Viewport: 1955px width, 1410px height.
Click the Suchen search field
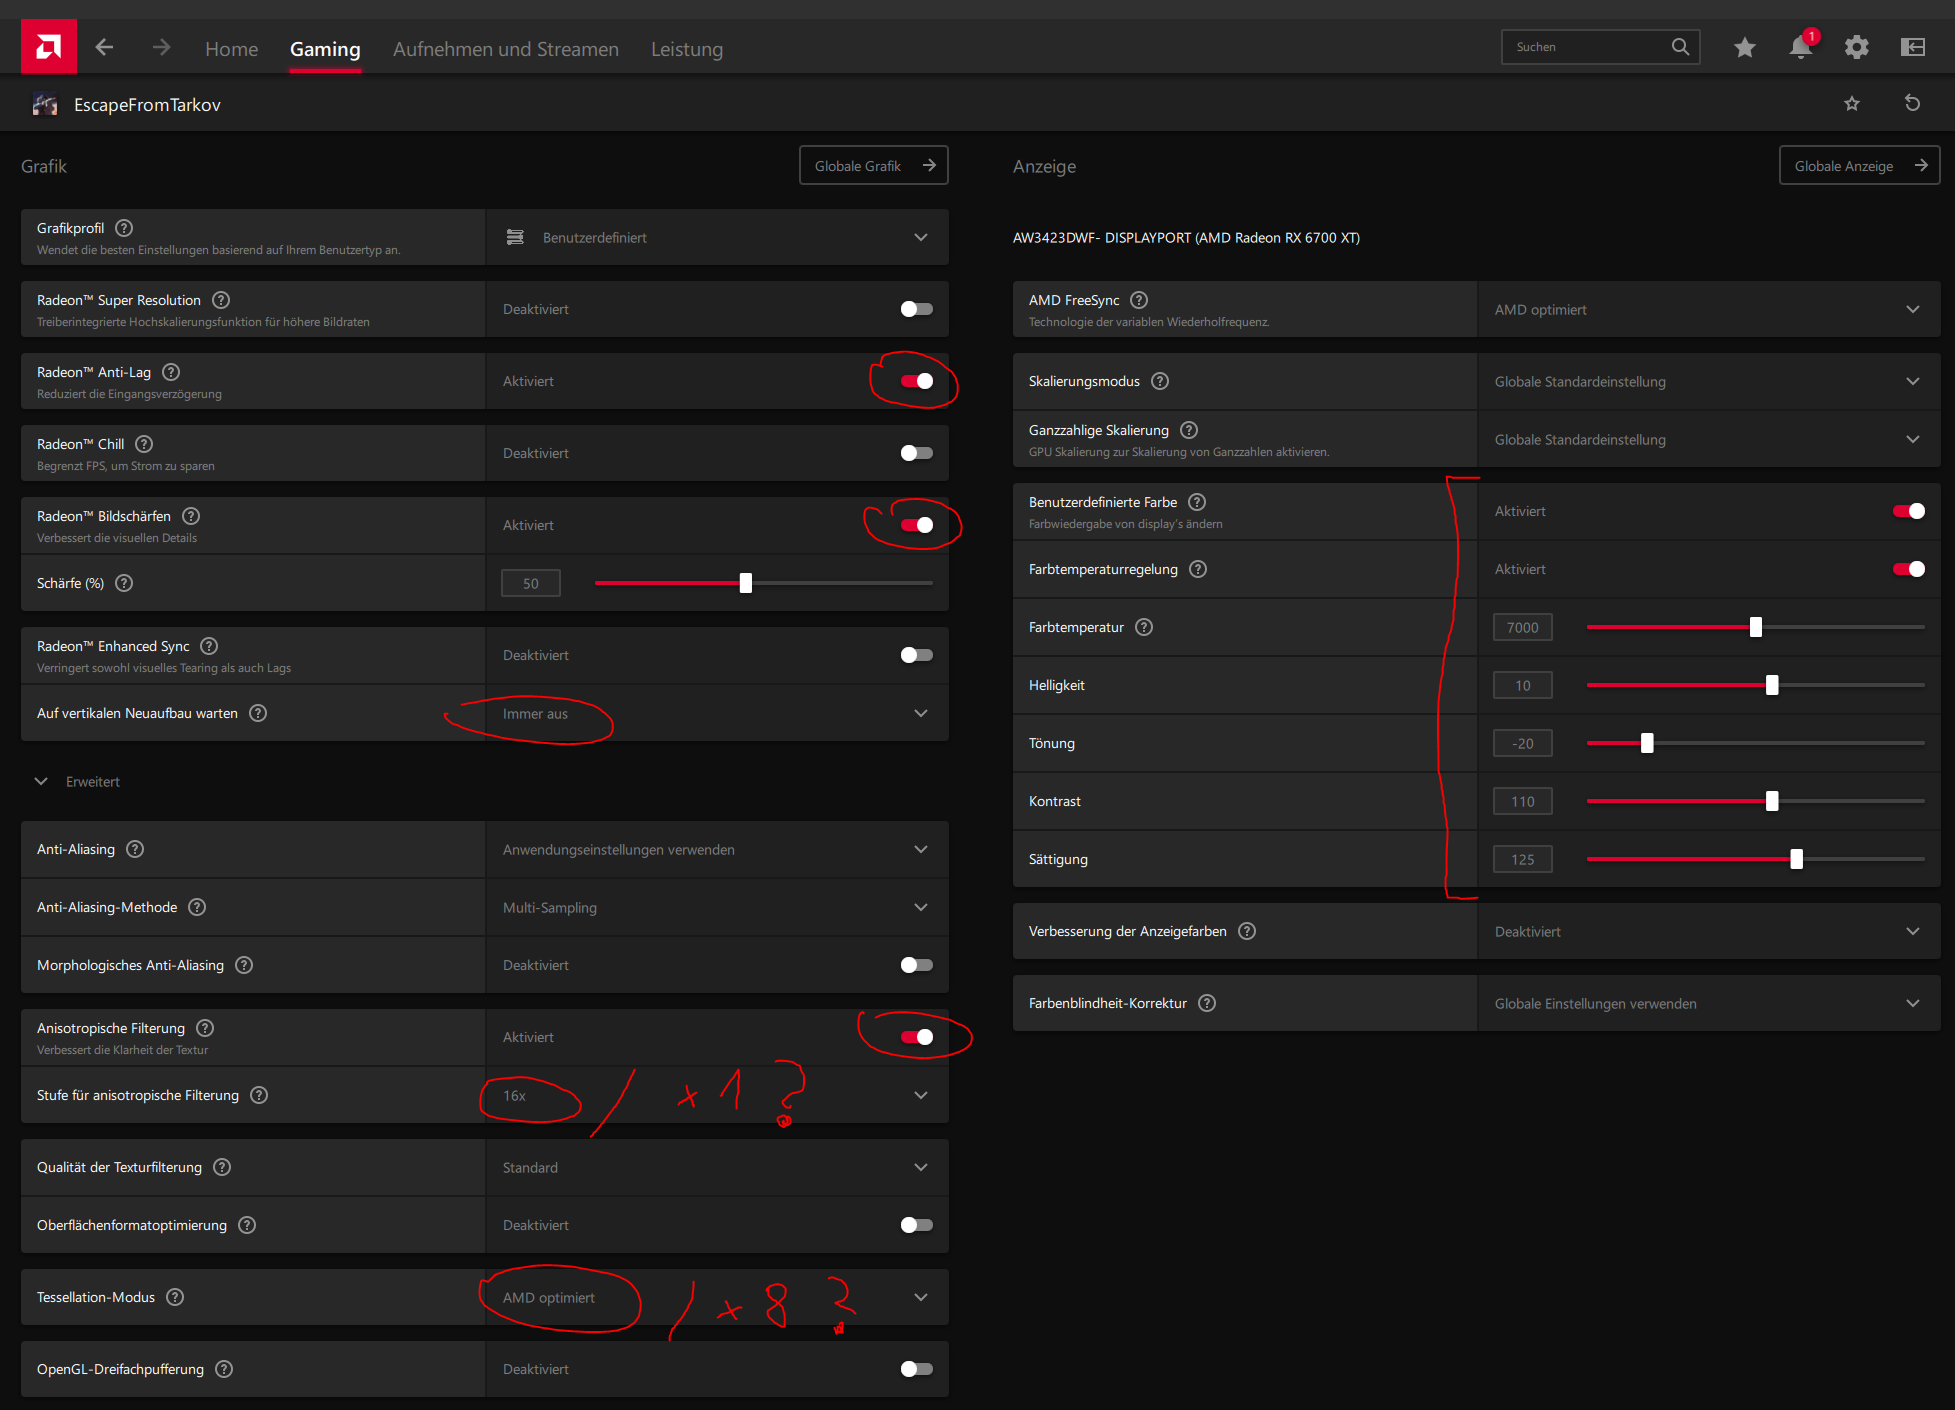click(x=1585, y=47)
